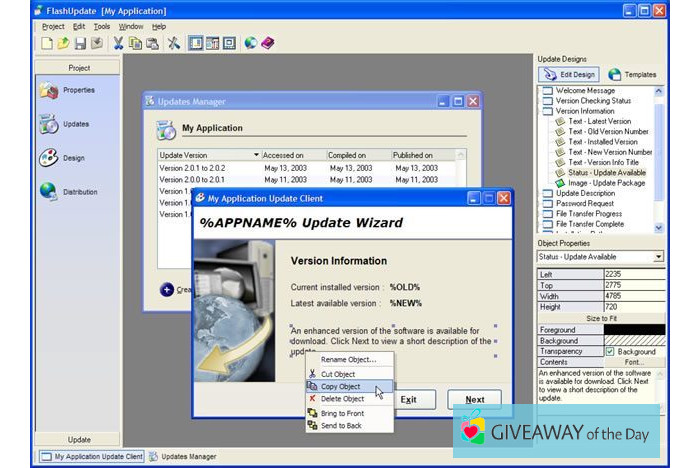Open the Object Properties dropdown
The image size is (700, 468).
tap(658, 257)
